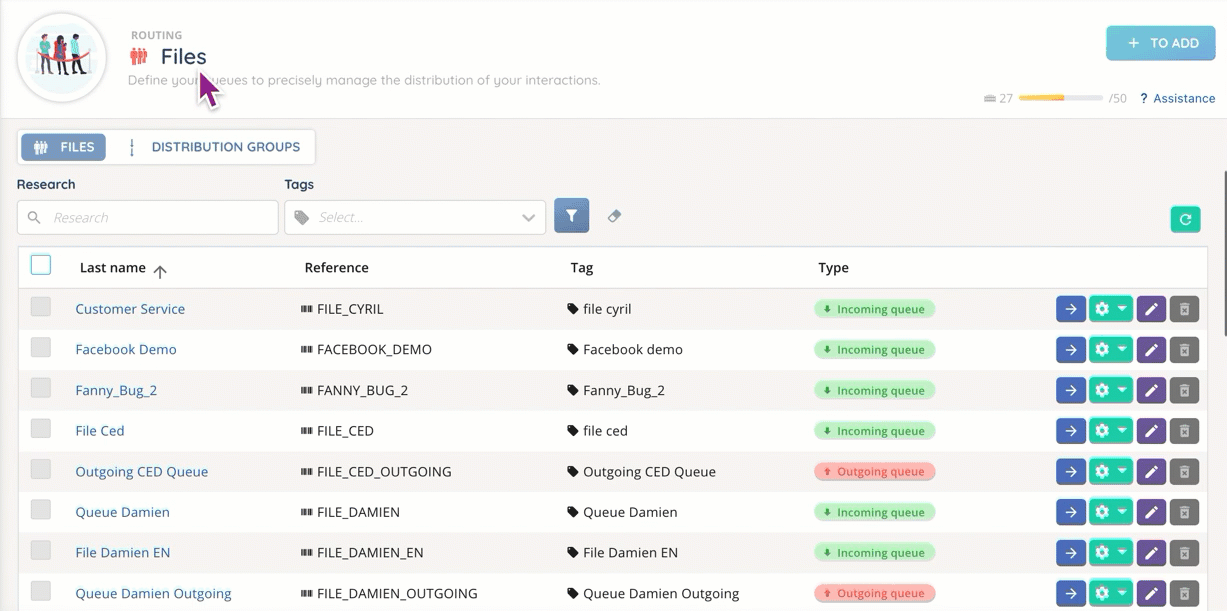1227x611 pixels.
Task: Click arrow icon for Queue Damien row
Action: point(1070,512)
